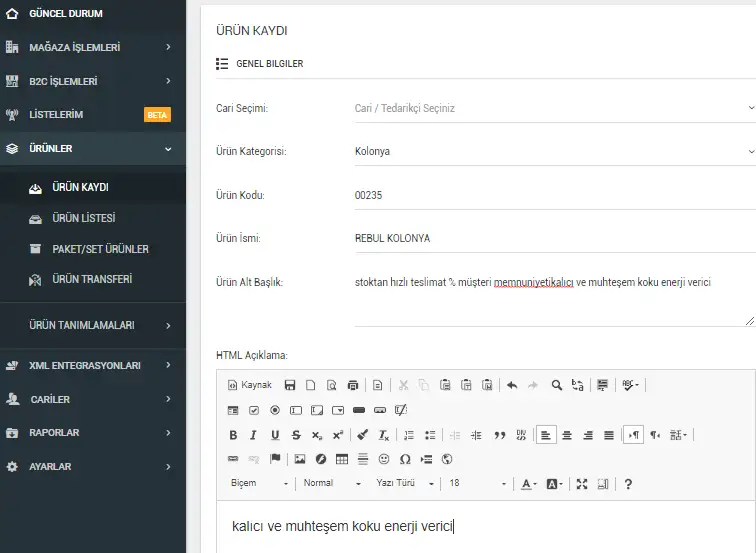Click the Bold formatting icon
The image size is (756, 553).
point(233,435)
